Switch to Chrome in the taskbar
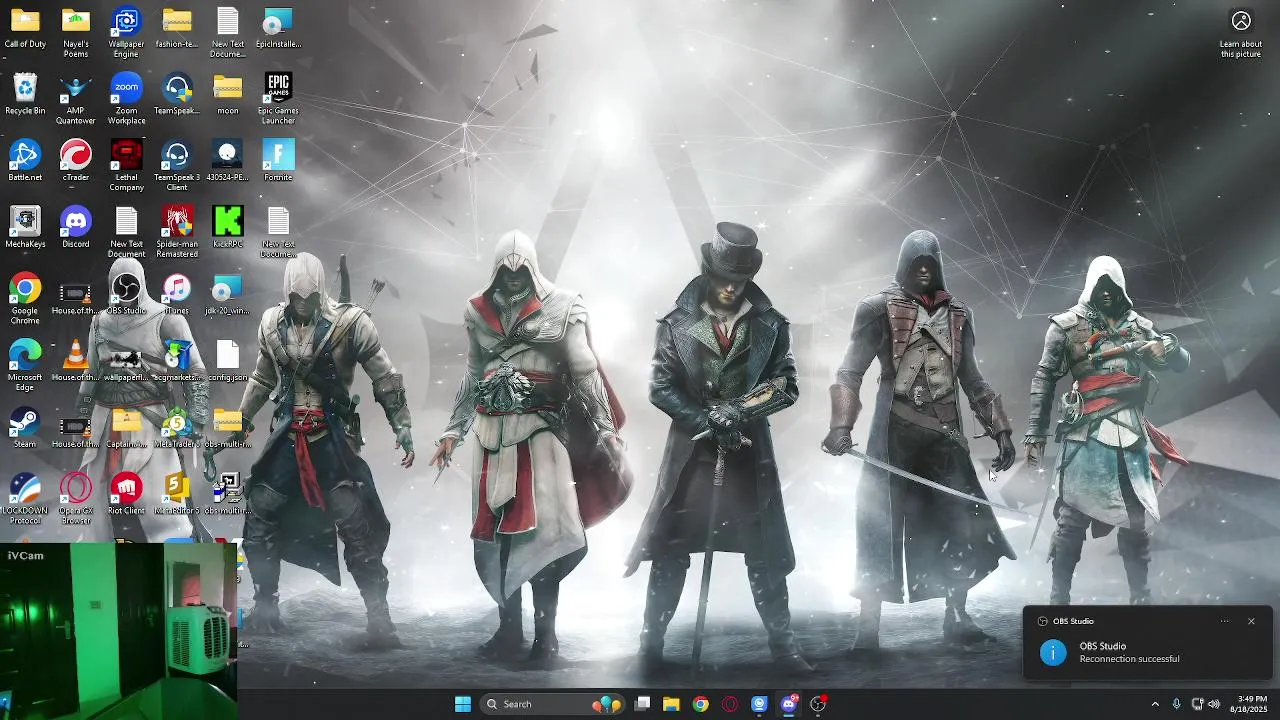The image size is (1280, 720). pos(701,704)
